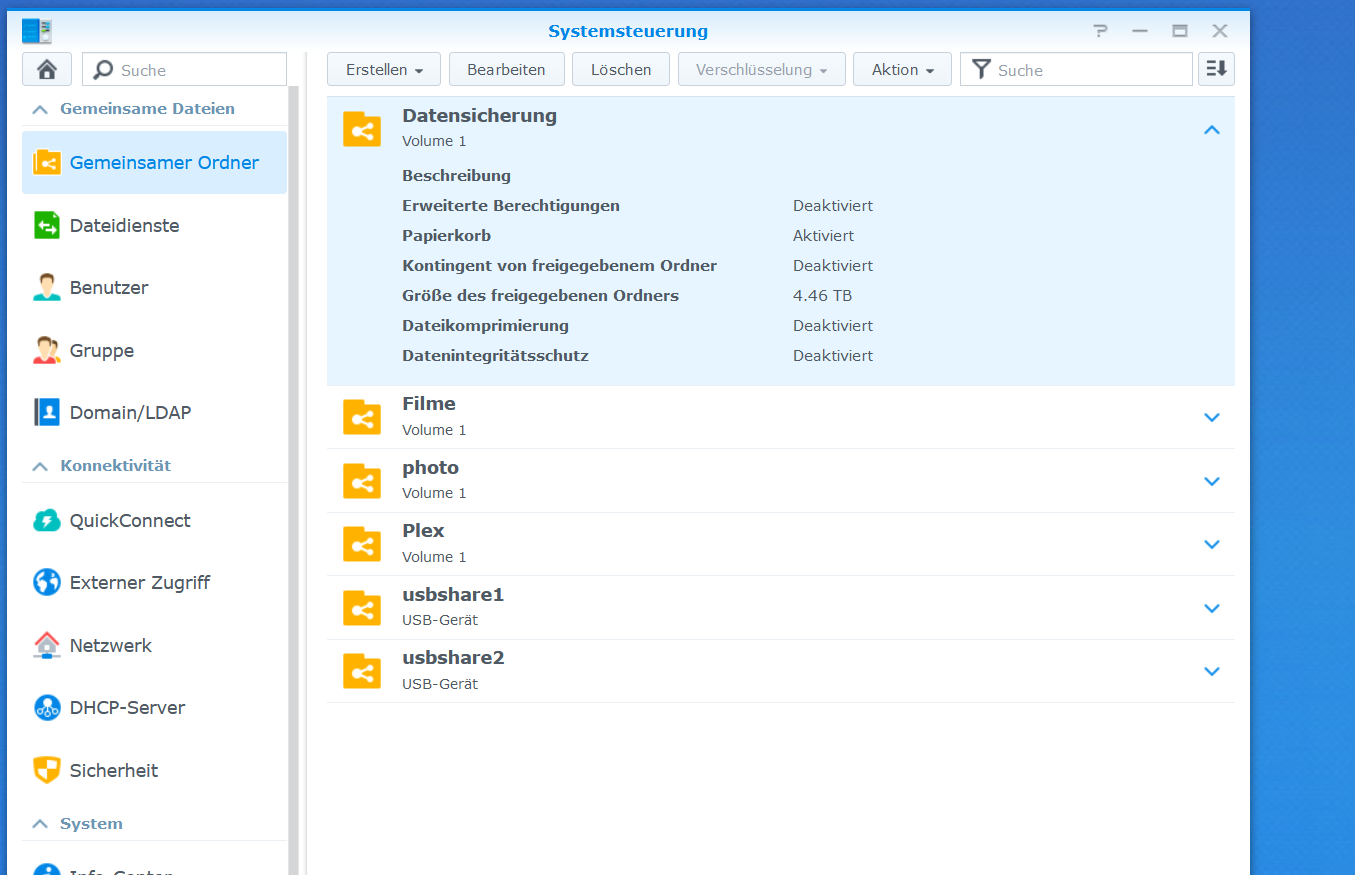Focus the sidebar Suche field
The width and height of the screenshot is (1355, 875).
point(185,70)
